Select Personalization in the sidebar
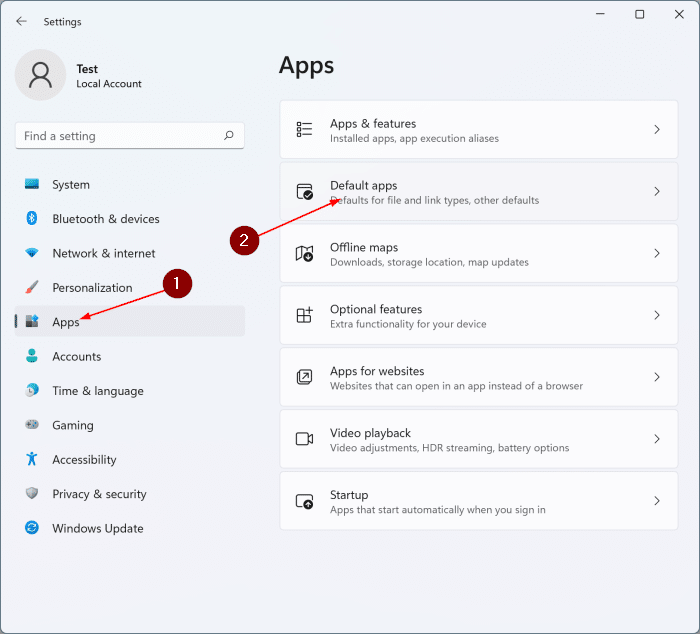Screen dimensions: 700x634 click(x=130, y=287)
